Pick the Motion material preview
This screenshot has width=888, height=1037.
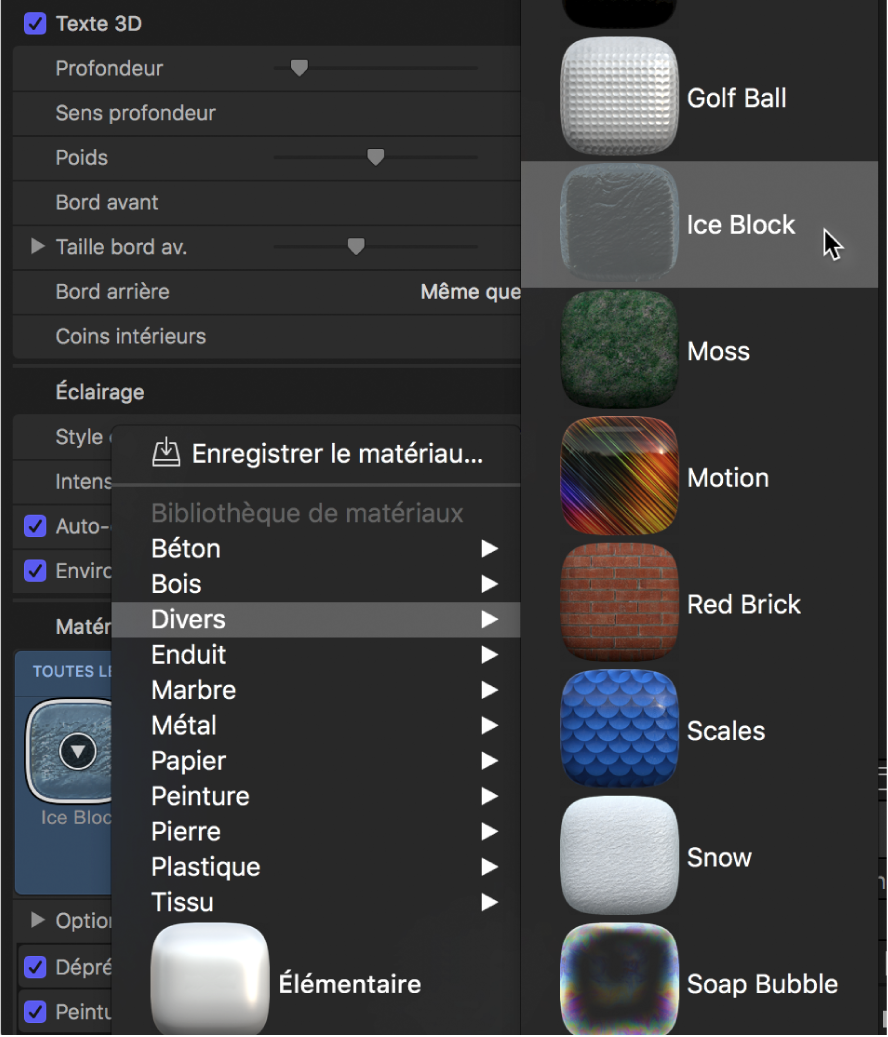[620, 477]
